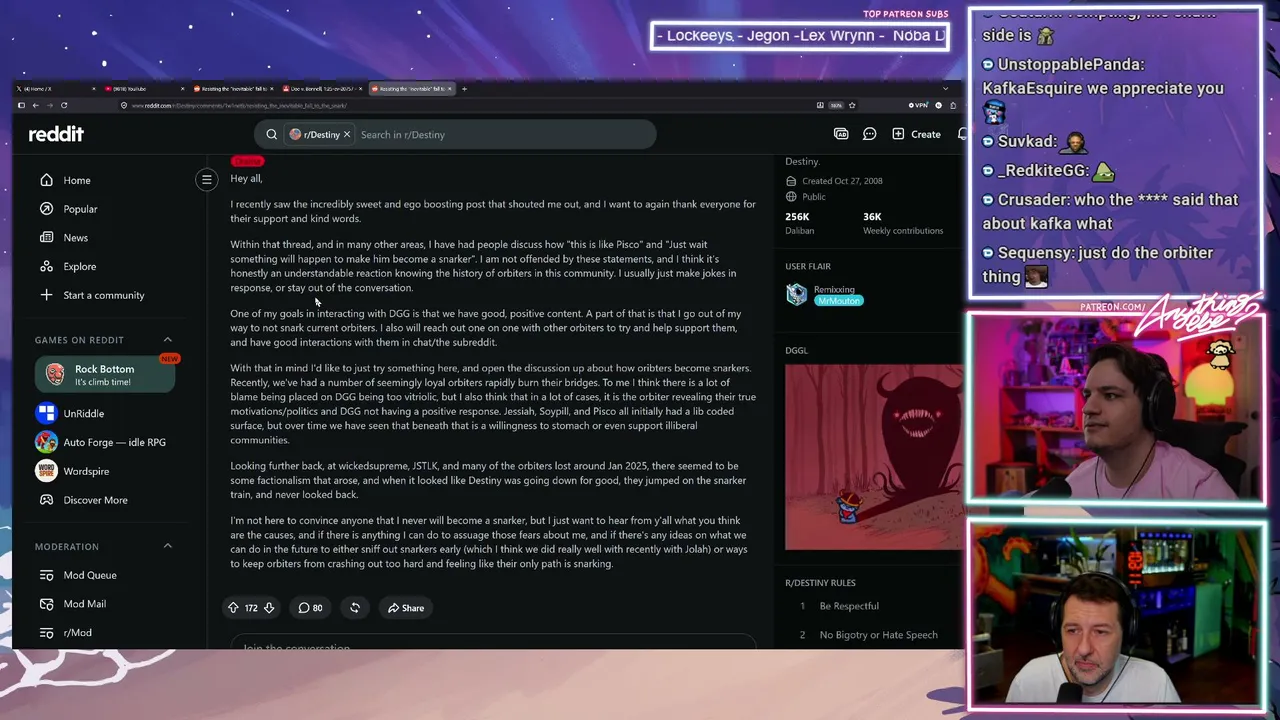Open the Reddit advertise icon

(x=841, y=134)
